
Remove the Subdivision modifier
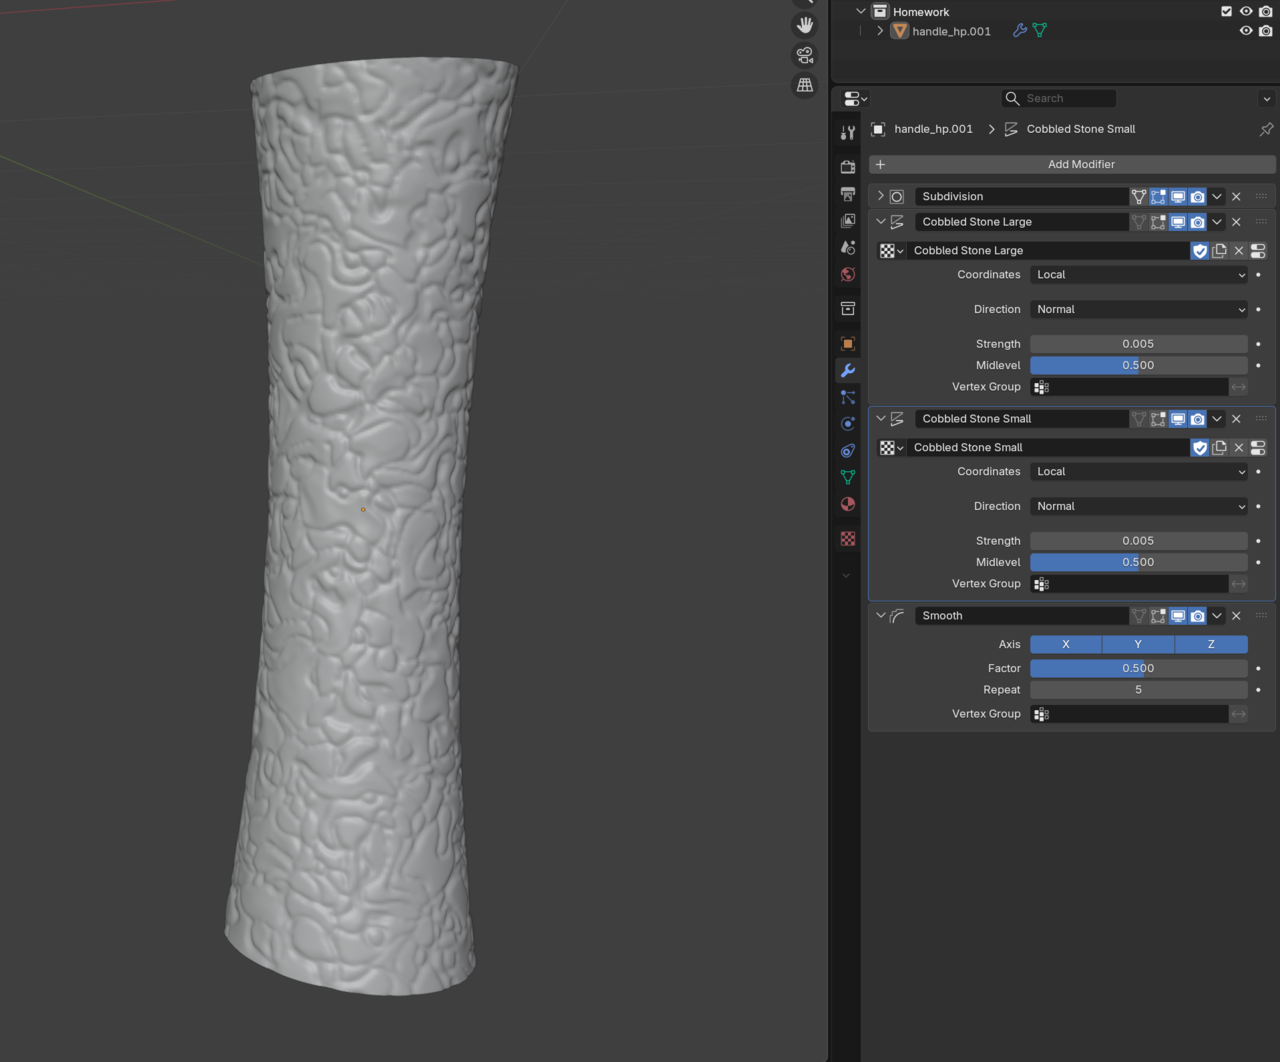[1237, 197]
